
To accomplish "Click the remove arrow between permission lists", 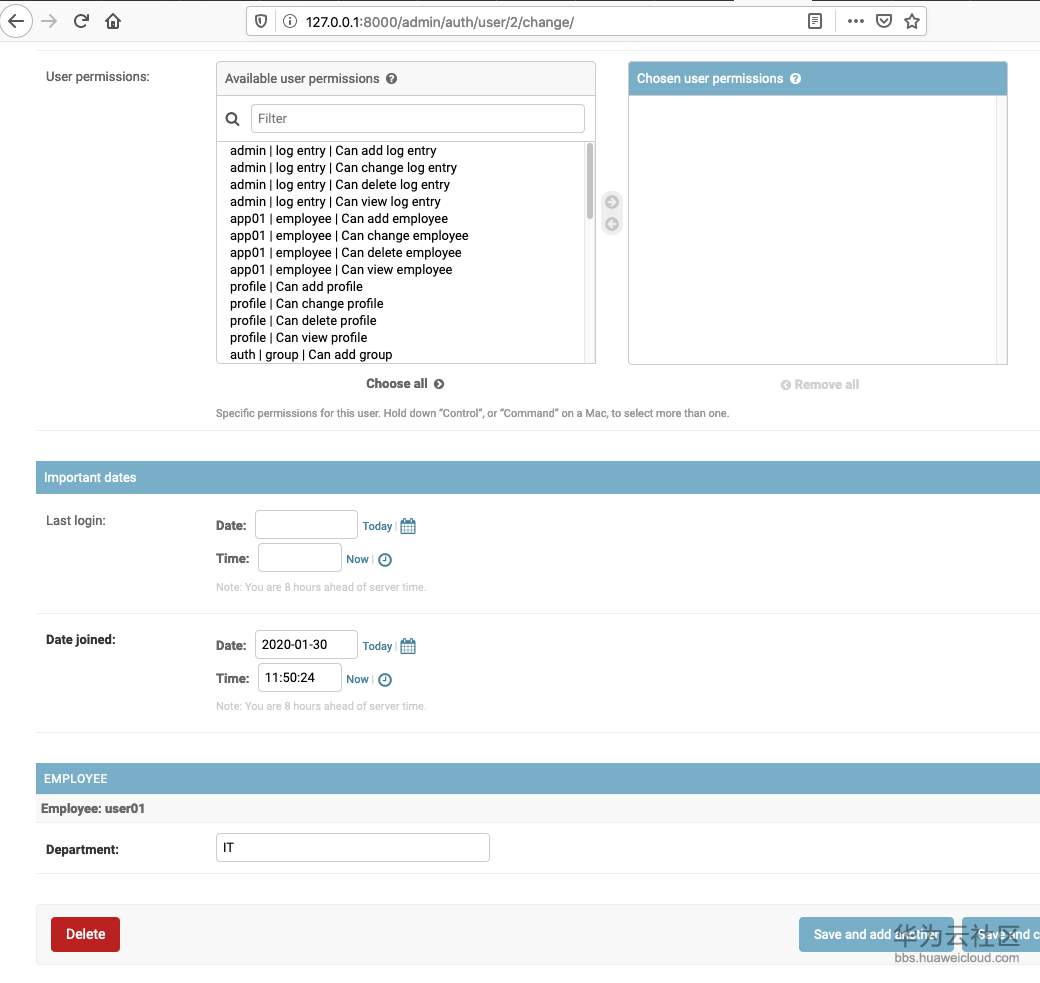I will pyautogui.click(x=612, y=224).
